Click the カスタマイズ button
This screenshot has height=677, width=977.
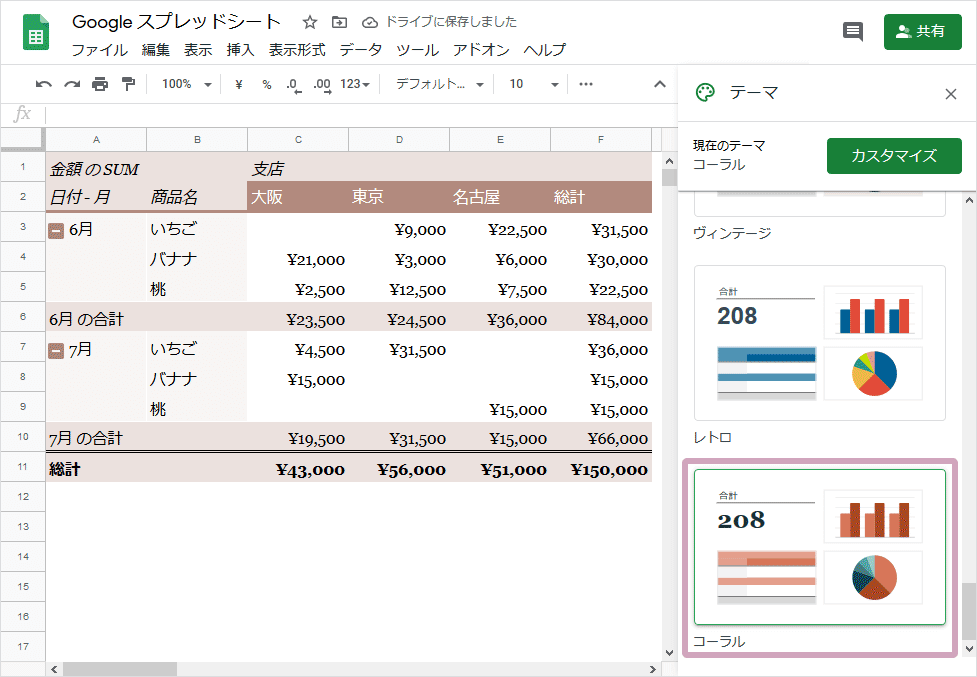point(894,155)
